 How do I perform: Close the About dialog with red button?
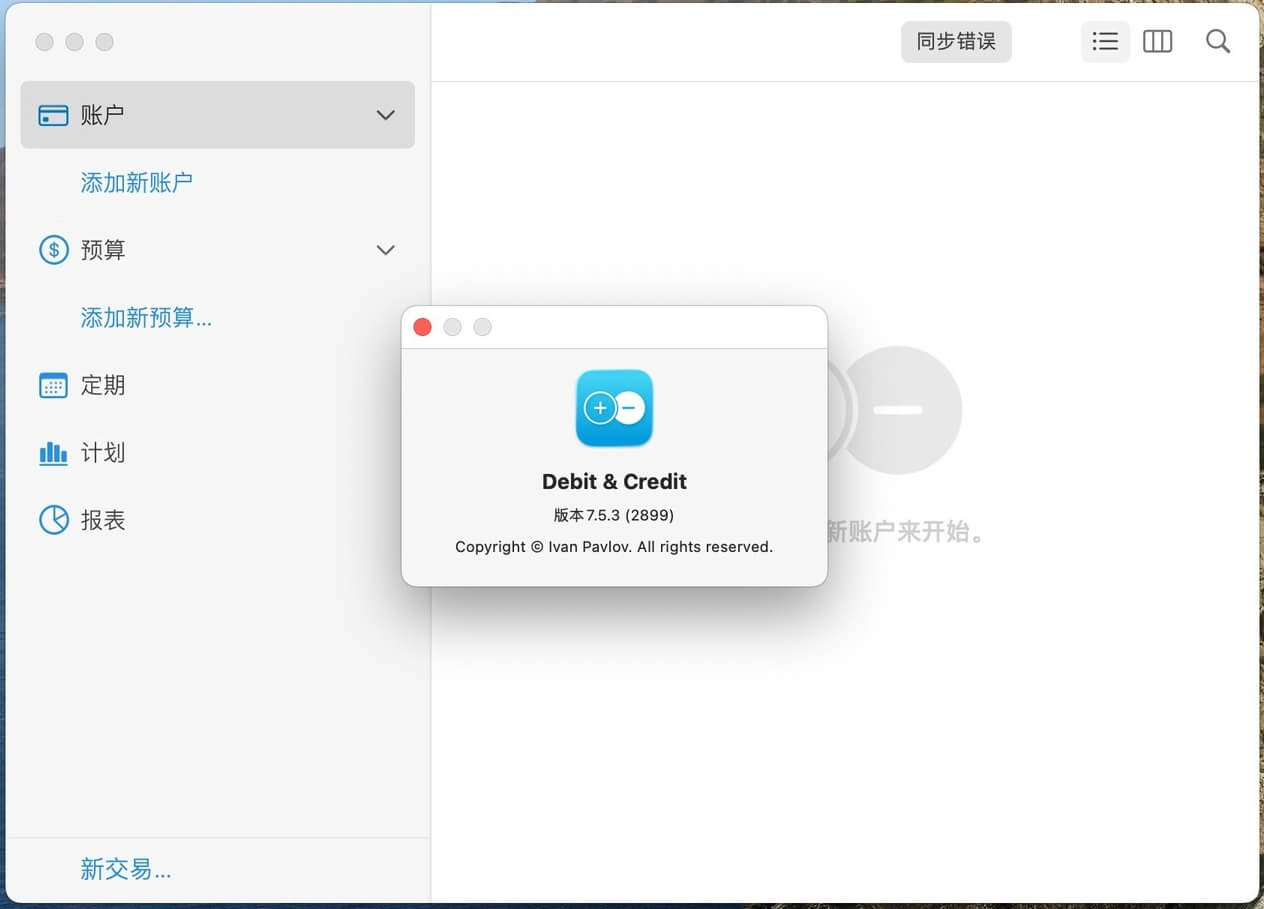[423, 328]
